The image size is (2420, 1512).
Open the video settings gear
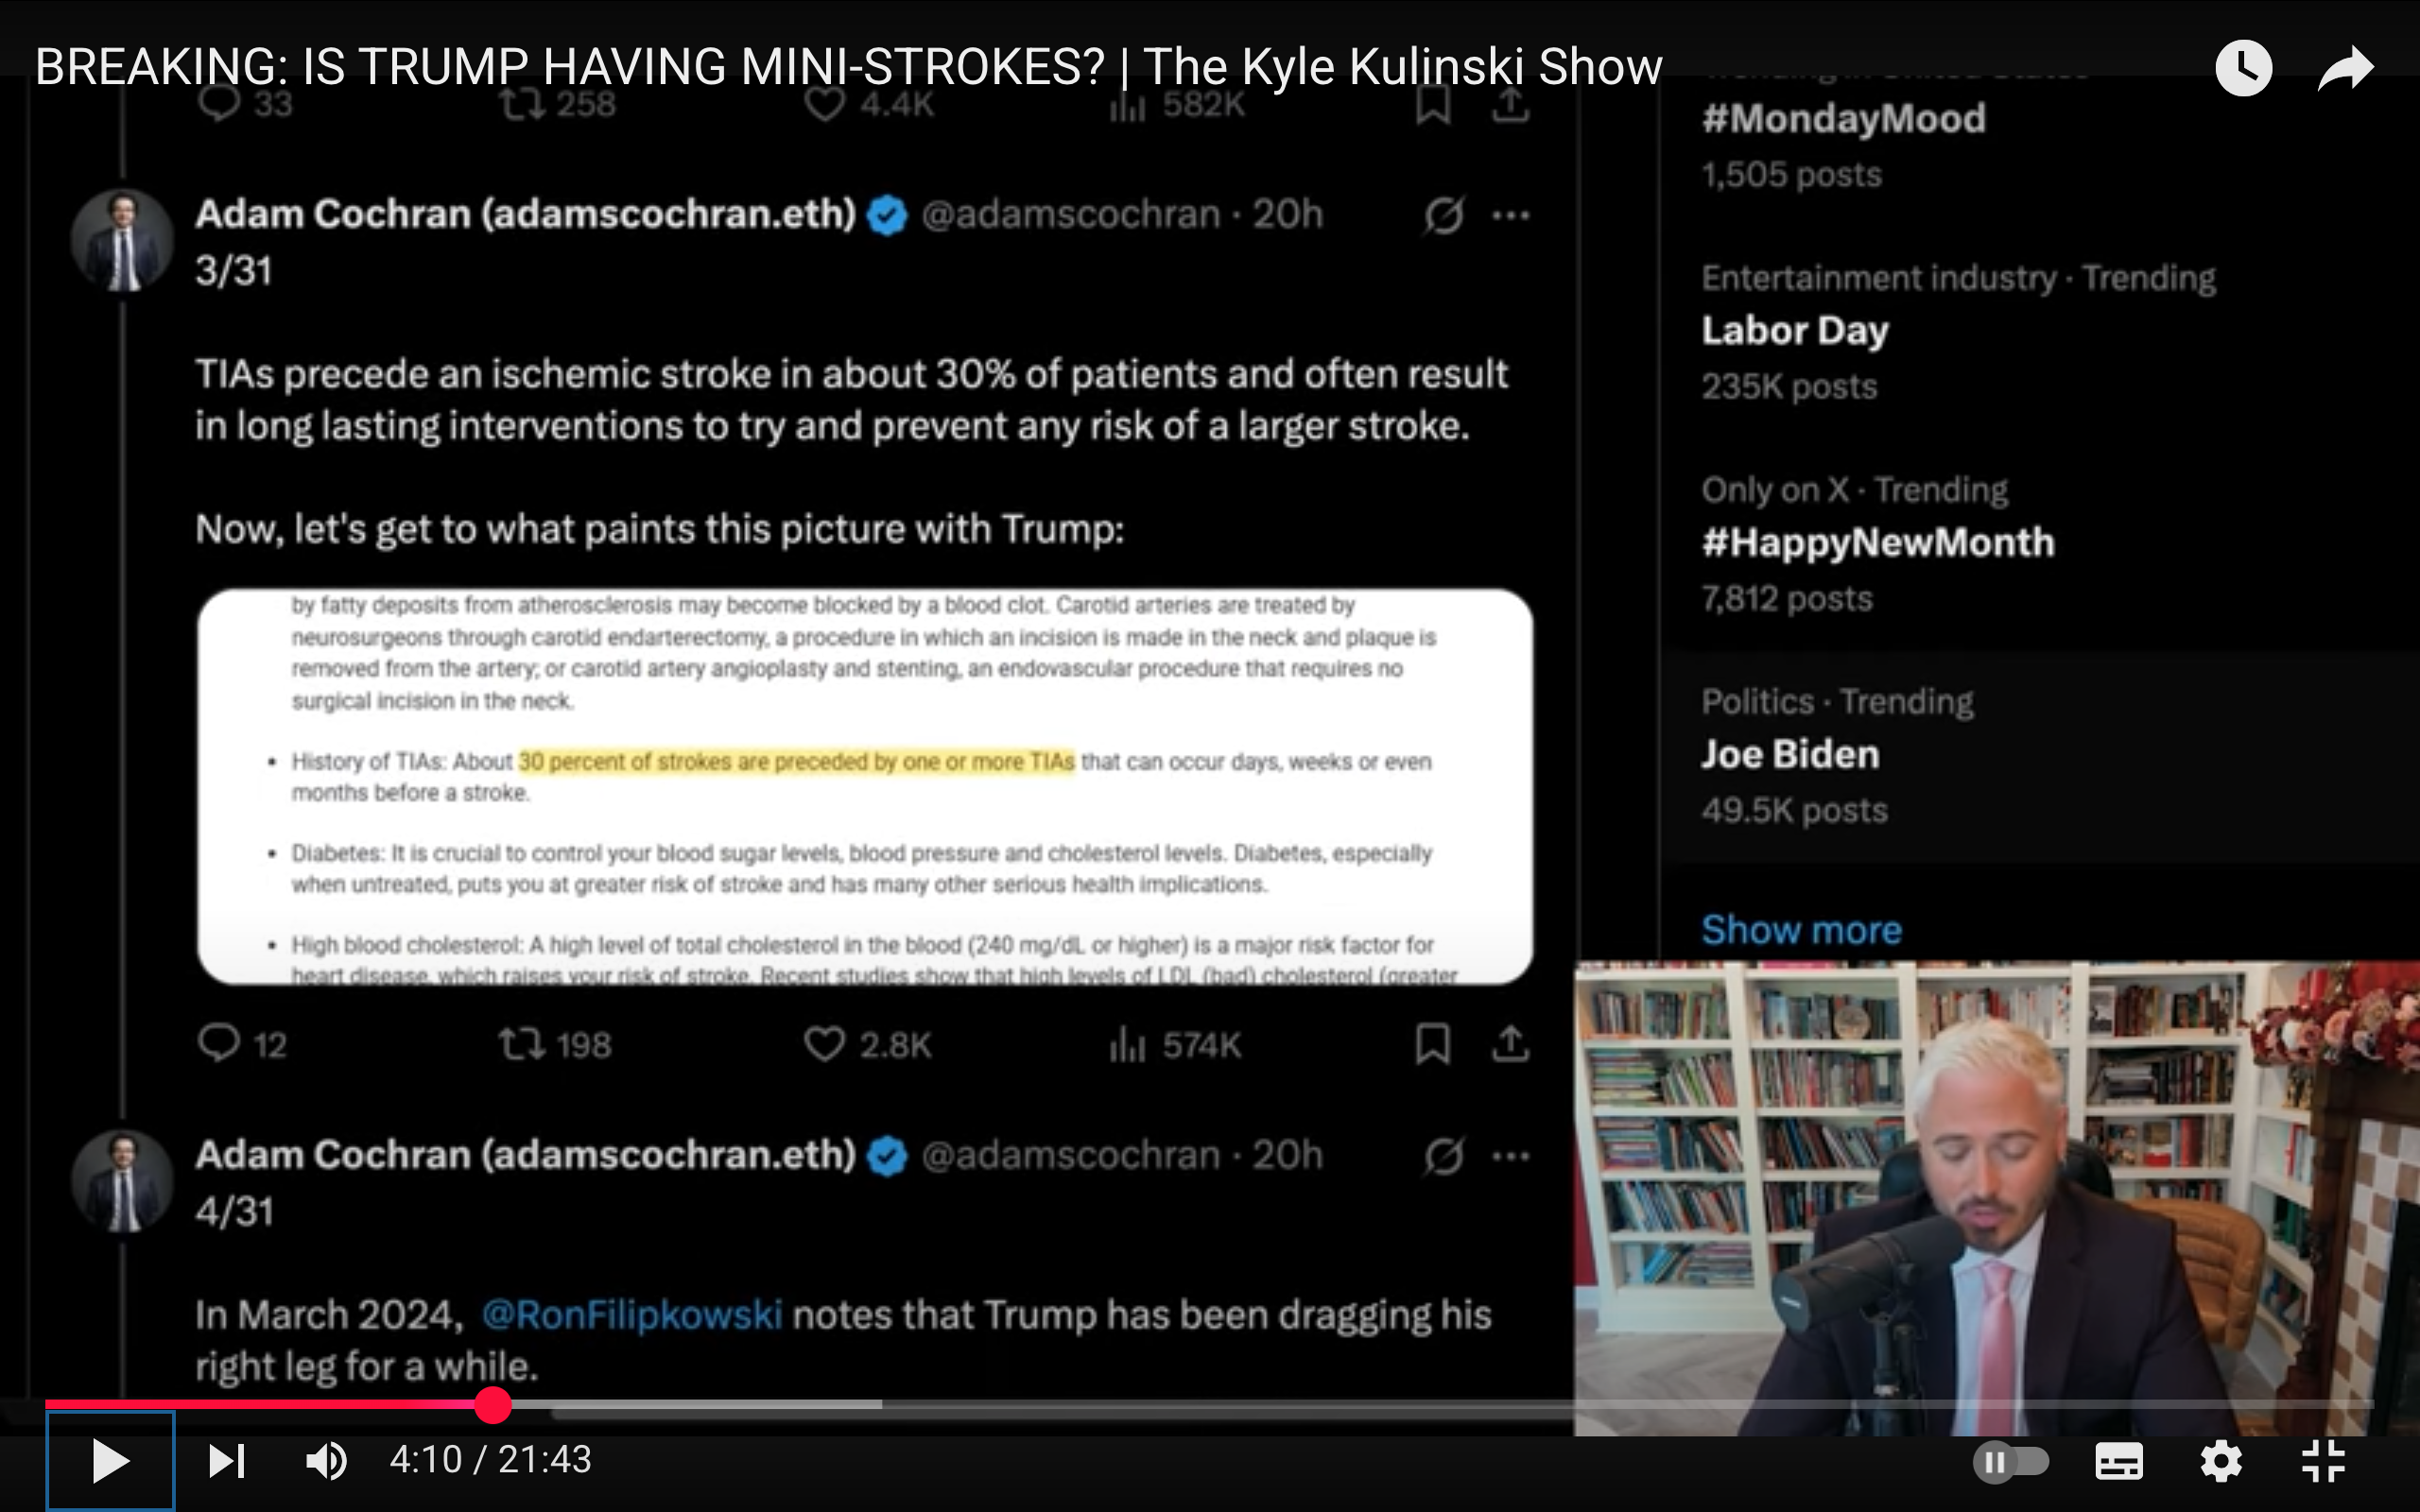point(2221,1463)
